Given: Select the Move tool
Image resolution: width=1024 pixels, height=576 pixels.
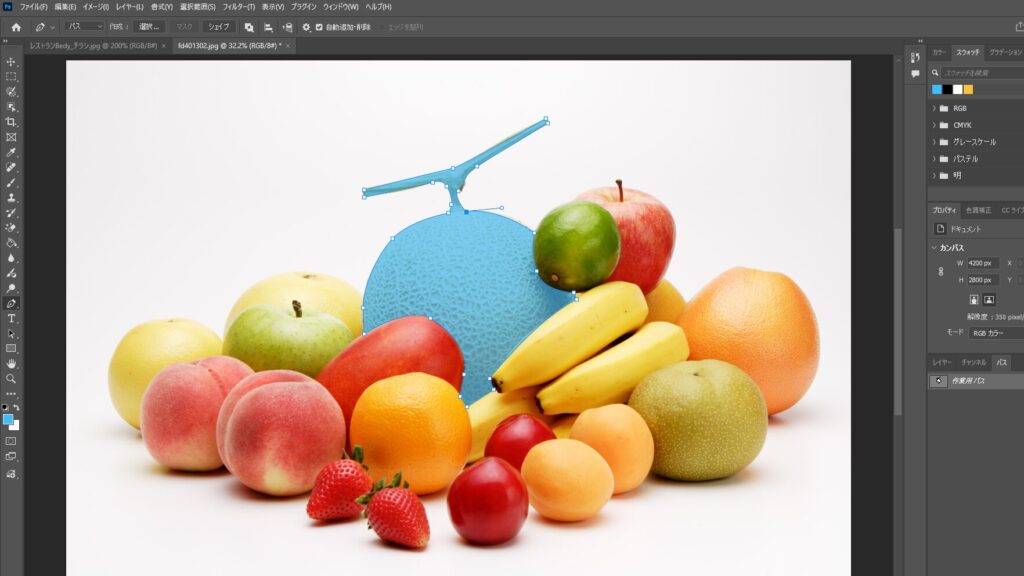Looking at the screenshot, I should pos(12,61).
